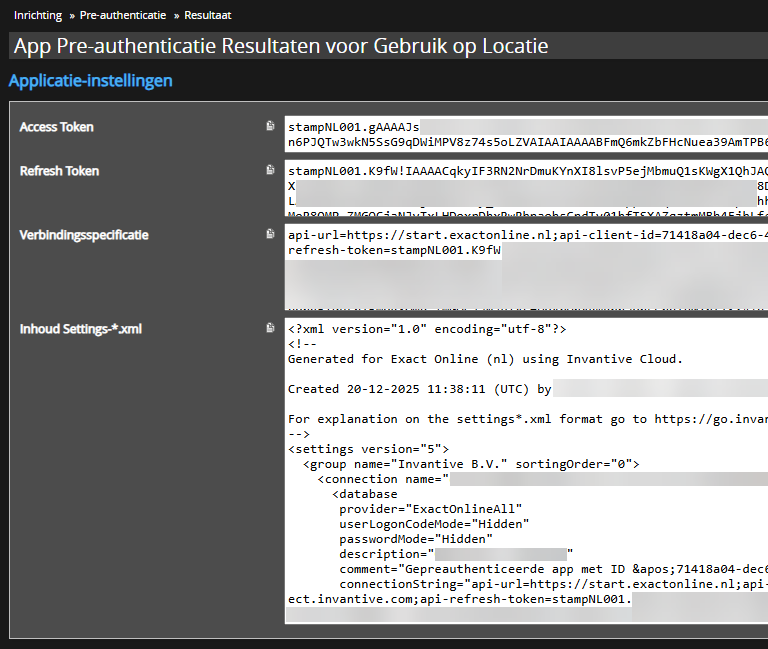Open Pre-authenticatie breadcrumb link
768x649 pixels.
122,16
